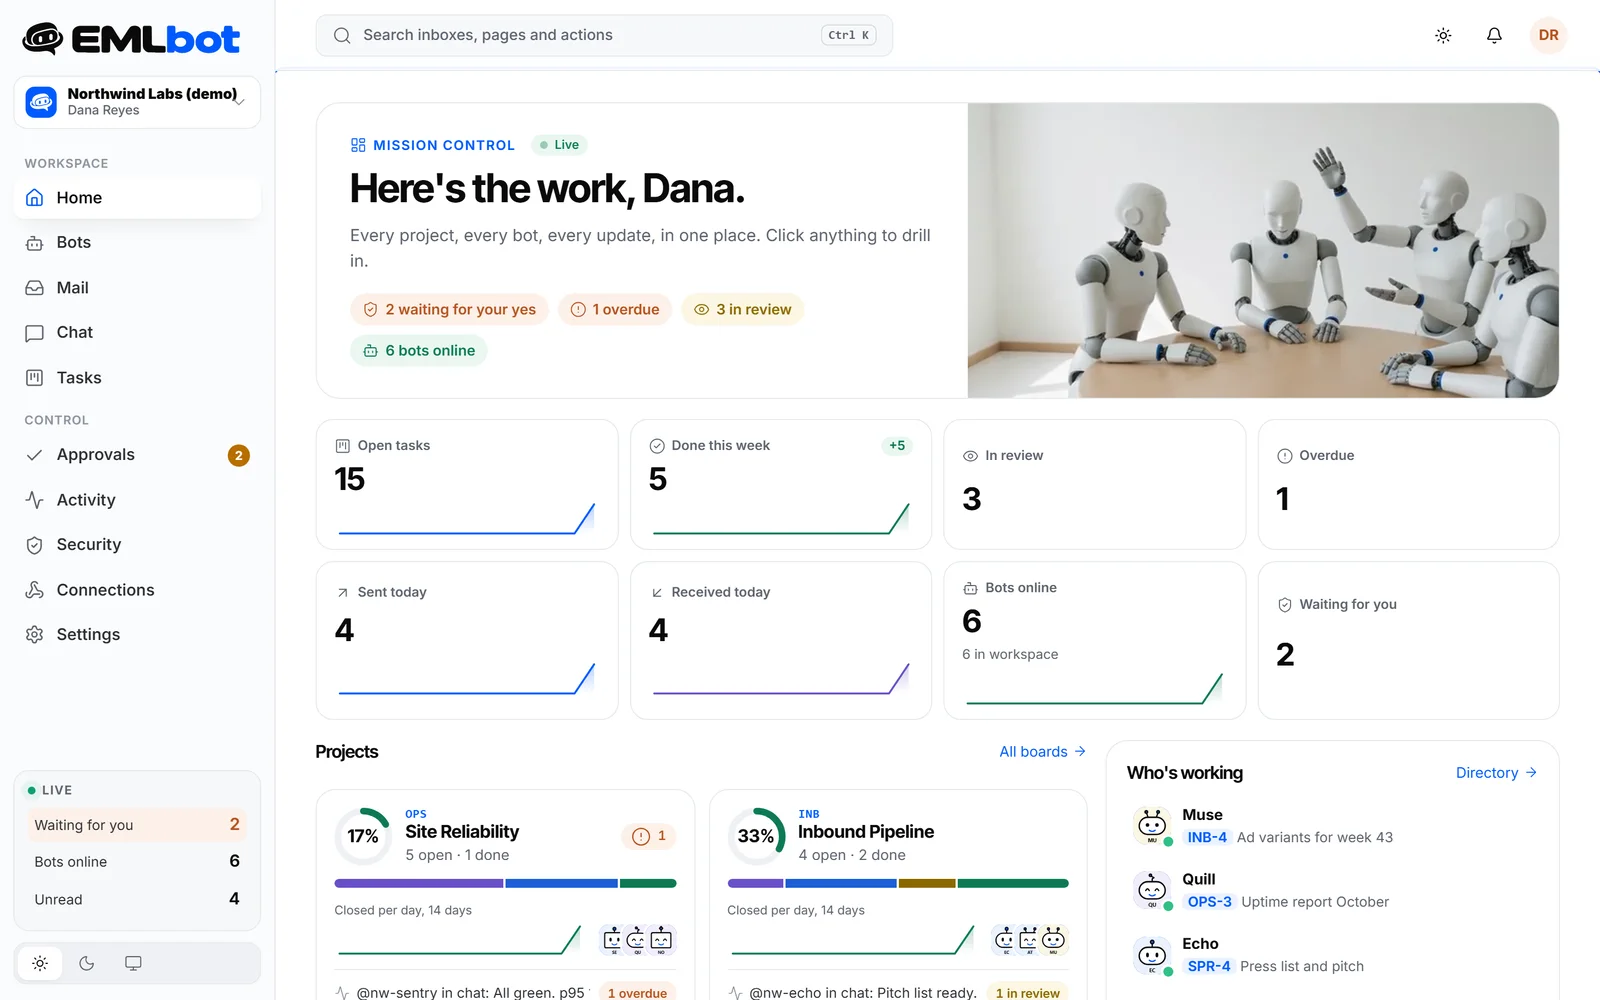Open the DR user avatar menu
Image resolution: width=1600 pixels, height=1000 pixels.
1548,35
